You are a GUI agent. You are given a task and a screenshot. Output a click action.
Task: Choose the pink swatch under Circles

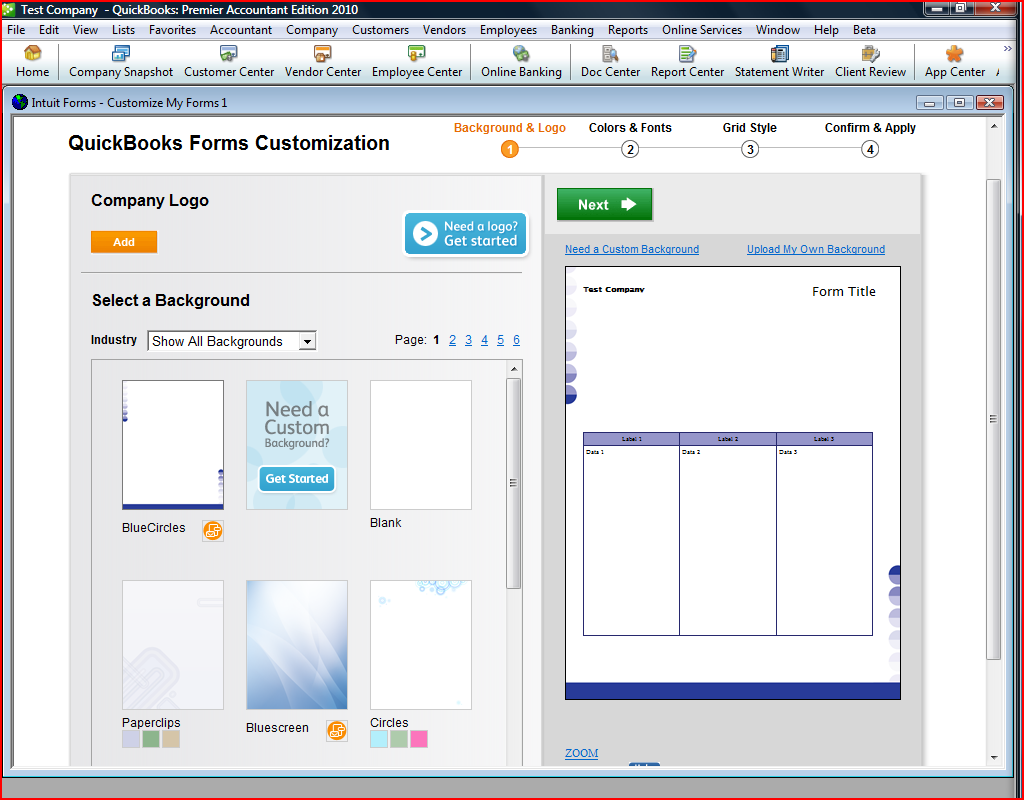click(x=419, y=739)
